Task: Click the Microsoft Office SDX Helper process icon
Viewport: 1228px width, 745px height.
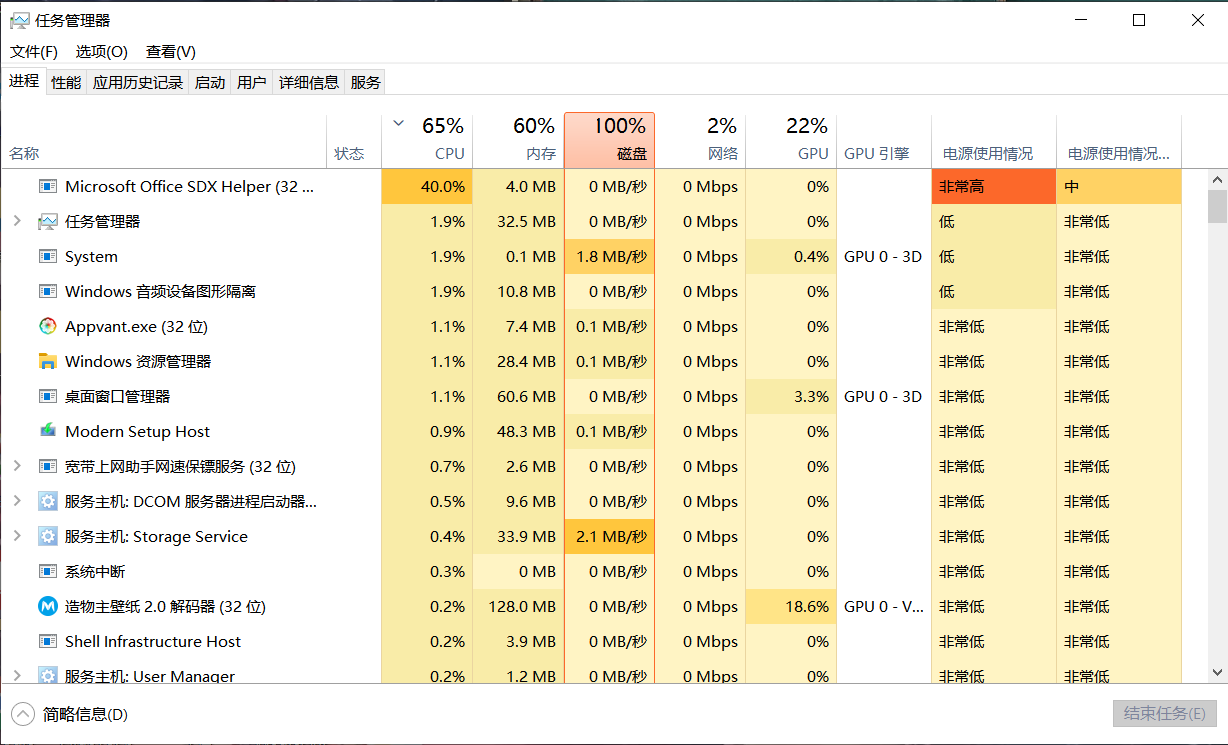Action: (48, 186)
